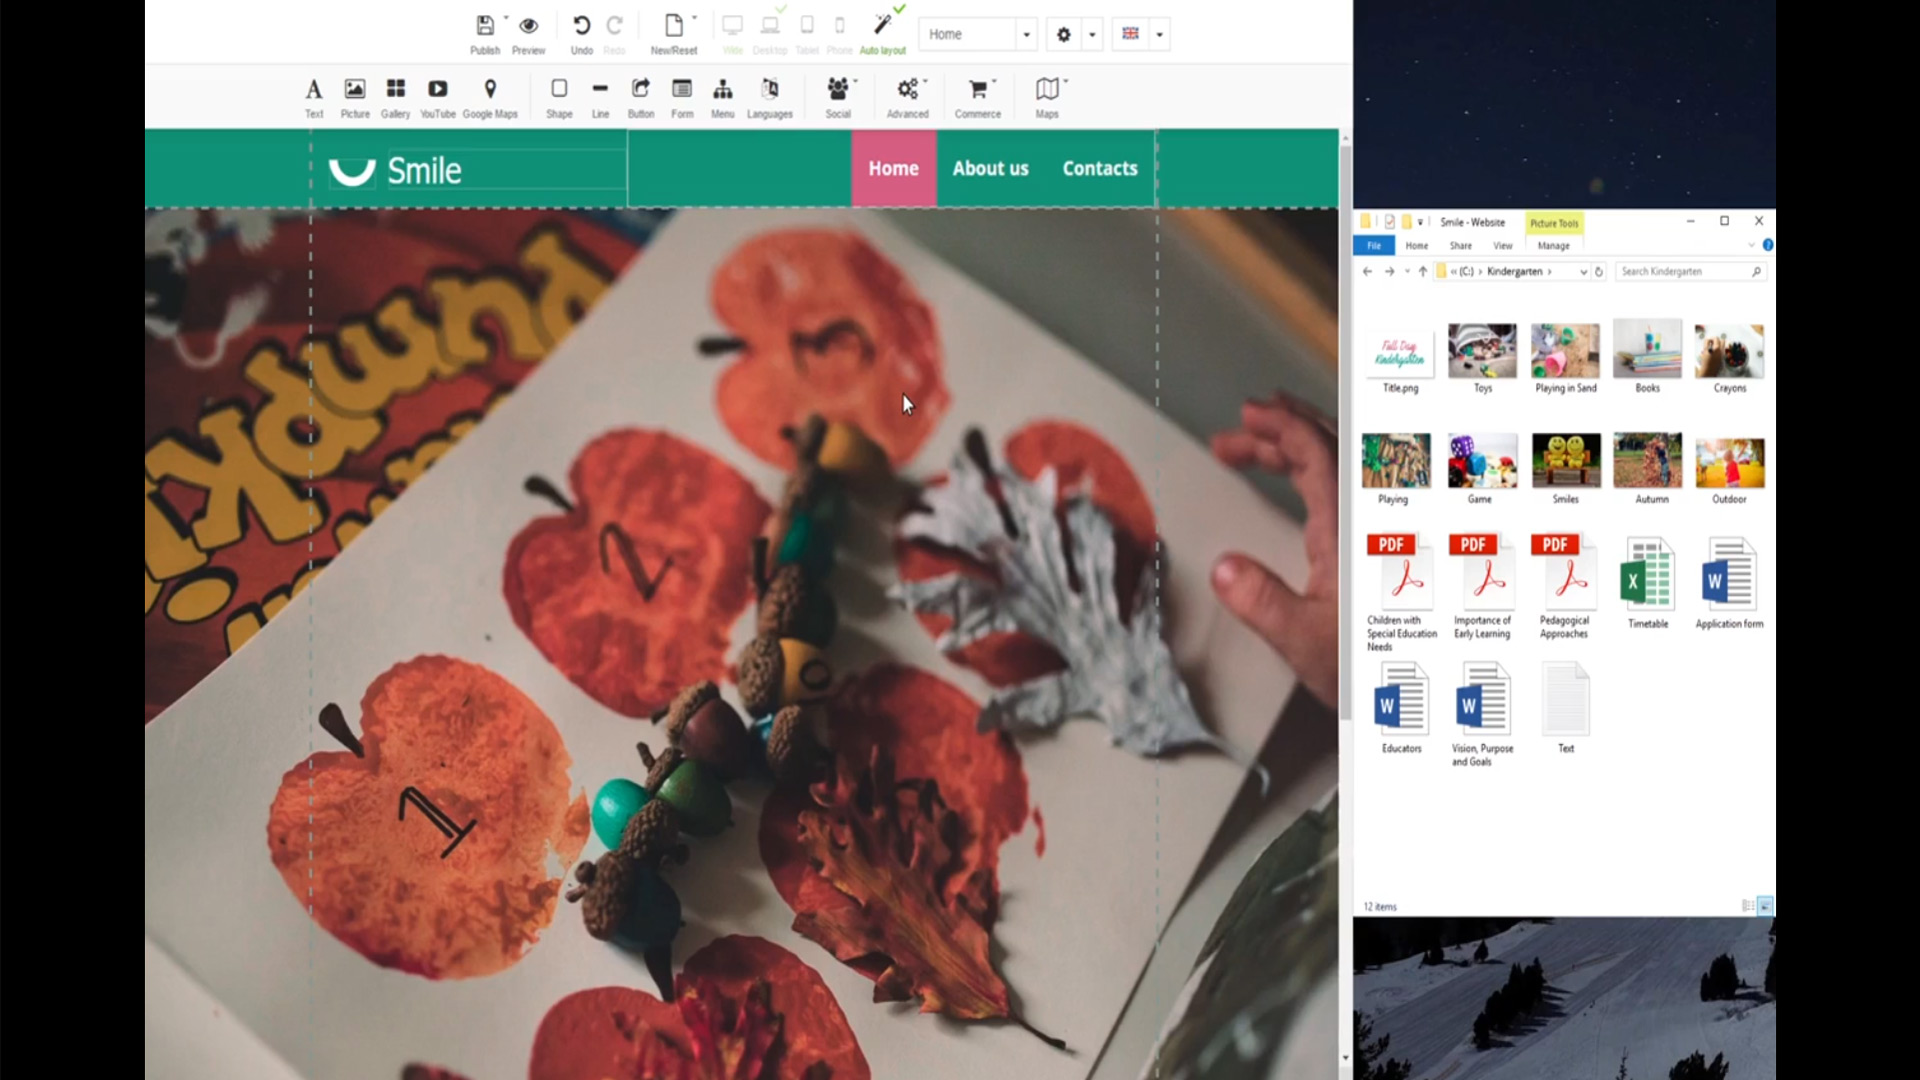Insert a Button element
Screen dimensions: 1920x1080
coord(641,97)
